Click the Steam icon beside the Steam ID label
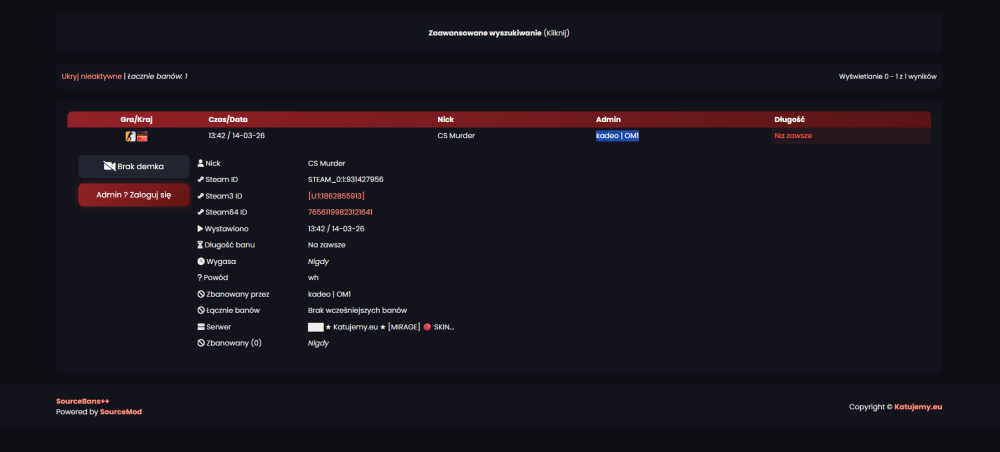Image resolution: width=1000 pixels, height=452 pixels. click(x=201, y=180)
